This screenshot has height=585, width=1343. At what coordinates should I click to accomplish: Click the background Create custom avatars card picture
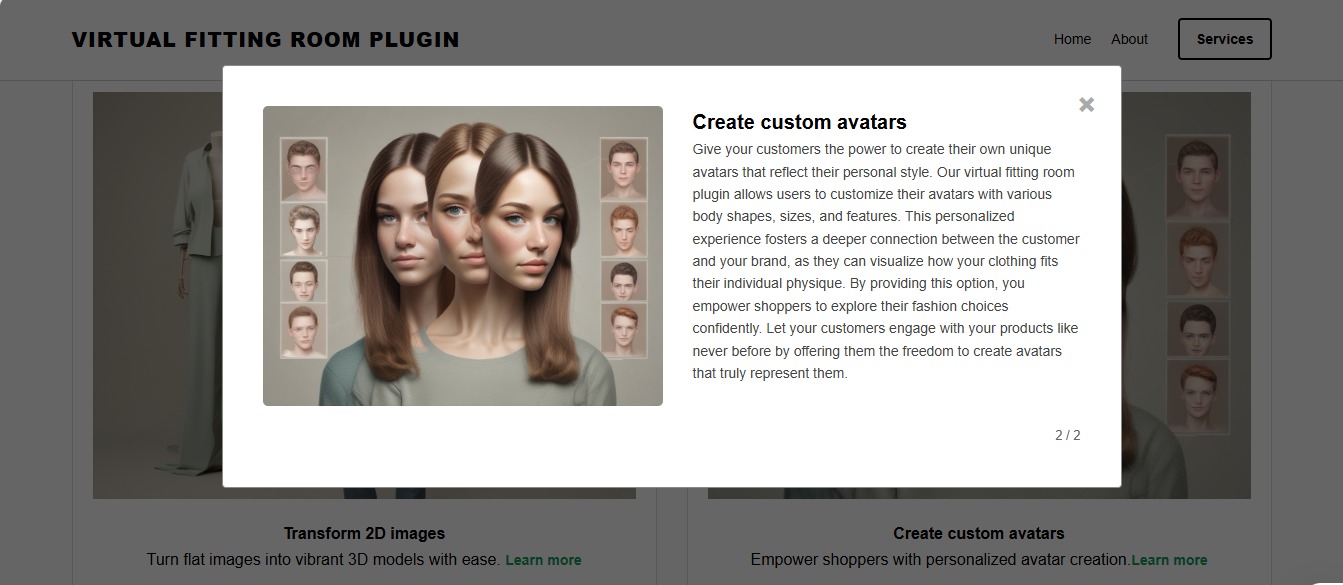point(1186,295)
